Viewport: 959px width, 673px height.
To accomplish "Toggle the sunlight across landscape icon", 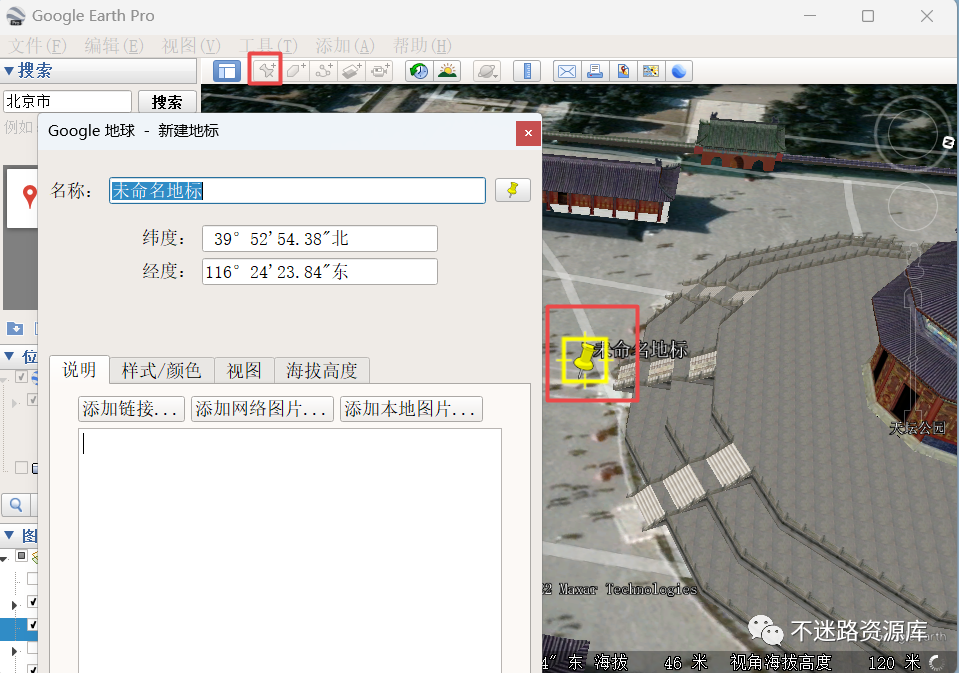I will (448, 71).
